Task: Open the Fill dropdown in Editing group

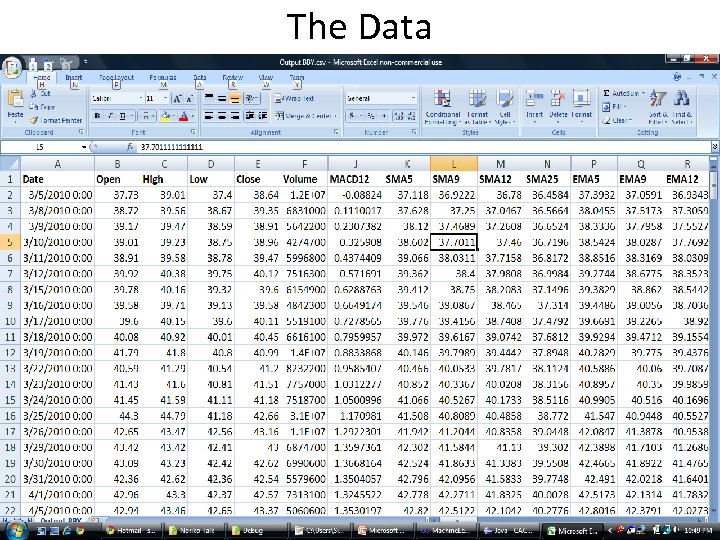Action: [614, 107]
